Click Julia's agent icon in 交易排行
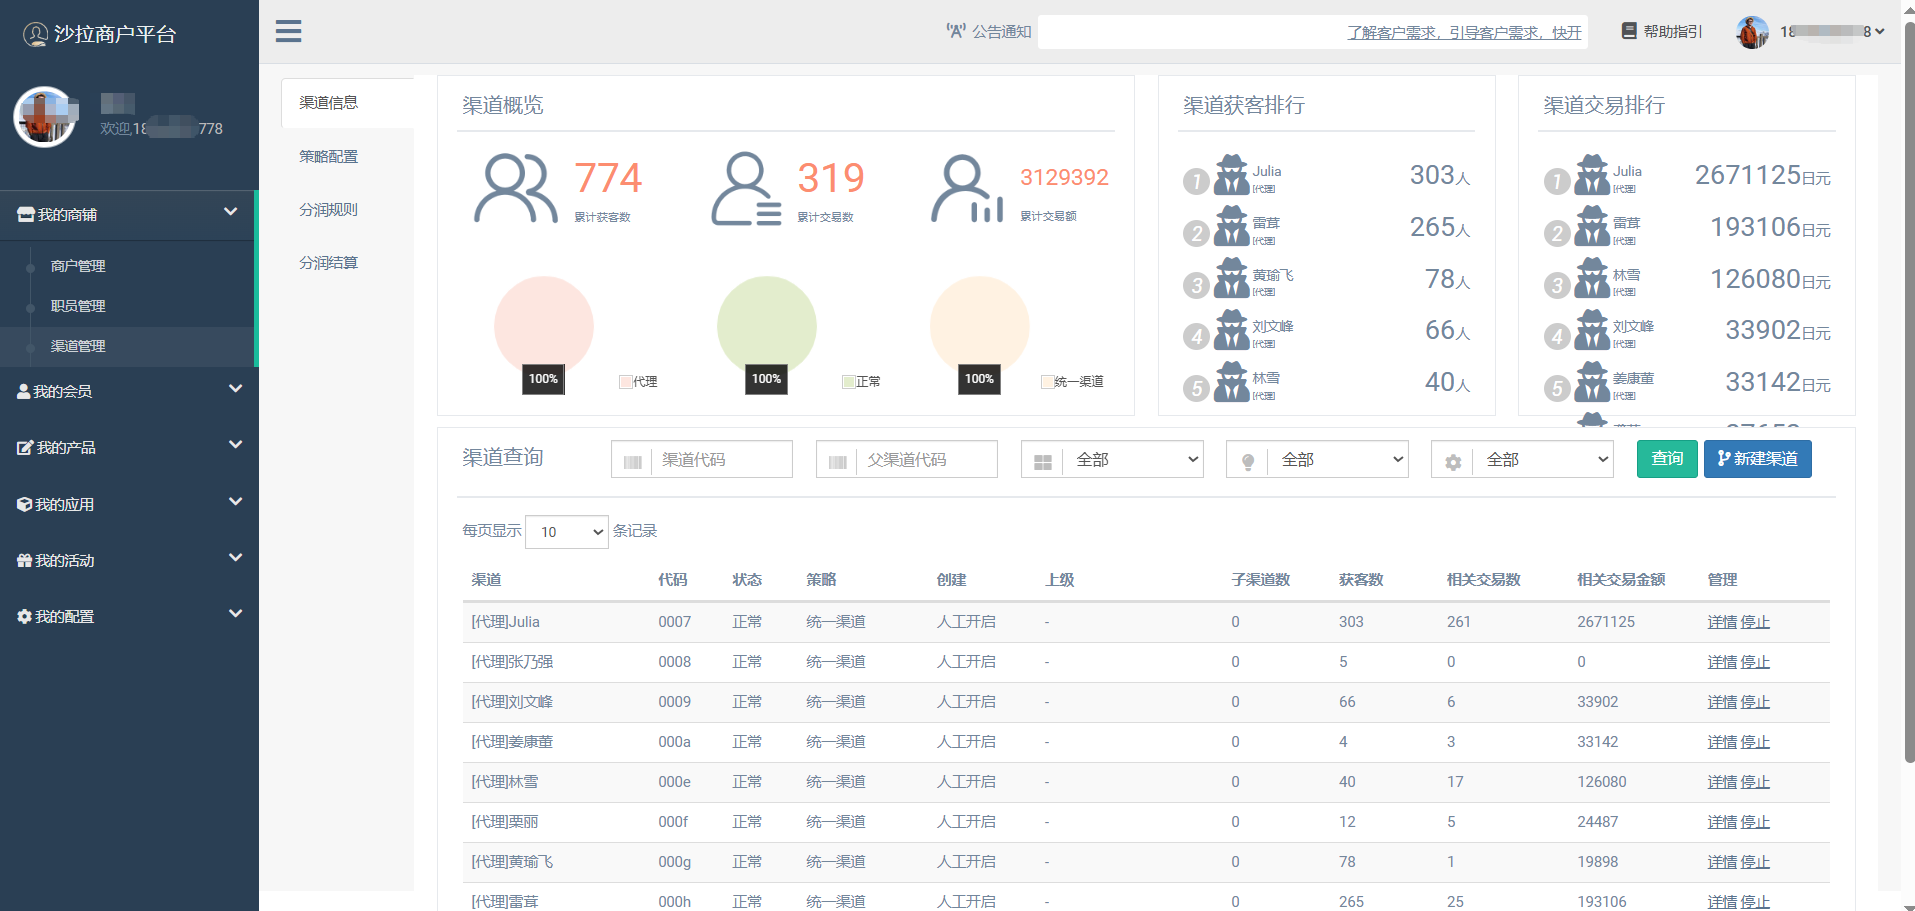 click(1591, 175)
